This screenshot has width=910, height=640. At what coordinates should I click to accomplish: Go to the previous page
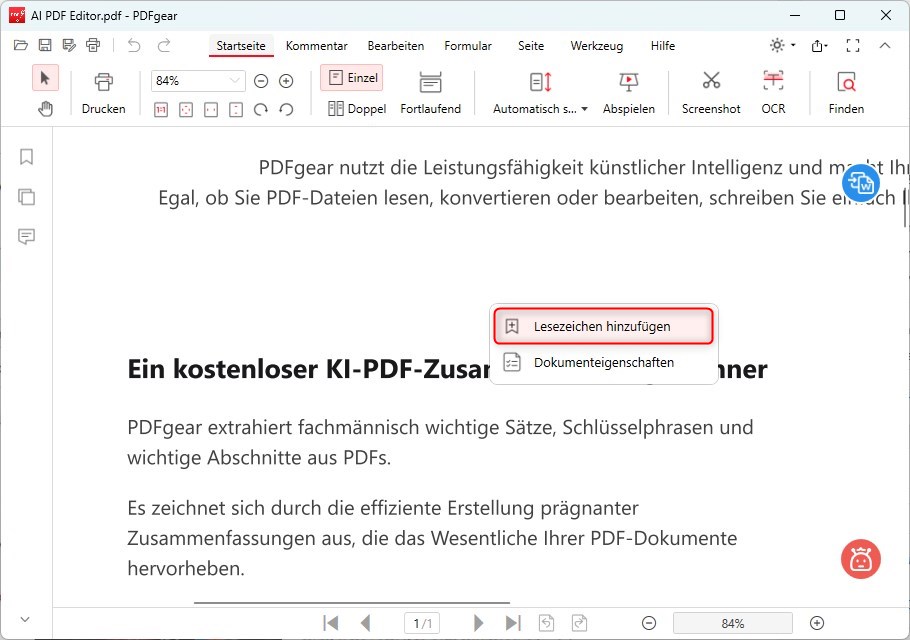point(366,623)
